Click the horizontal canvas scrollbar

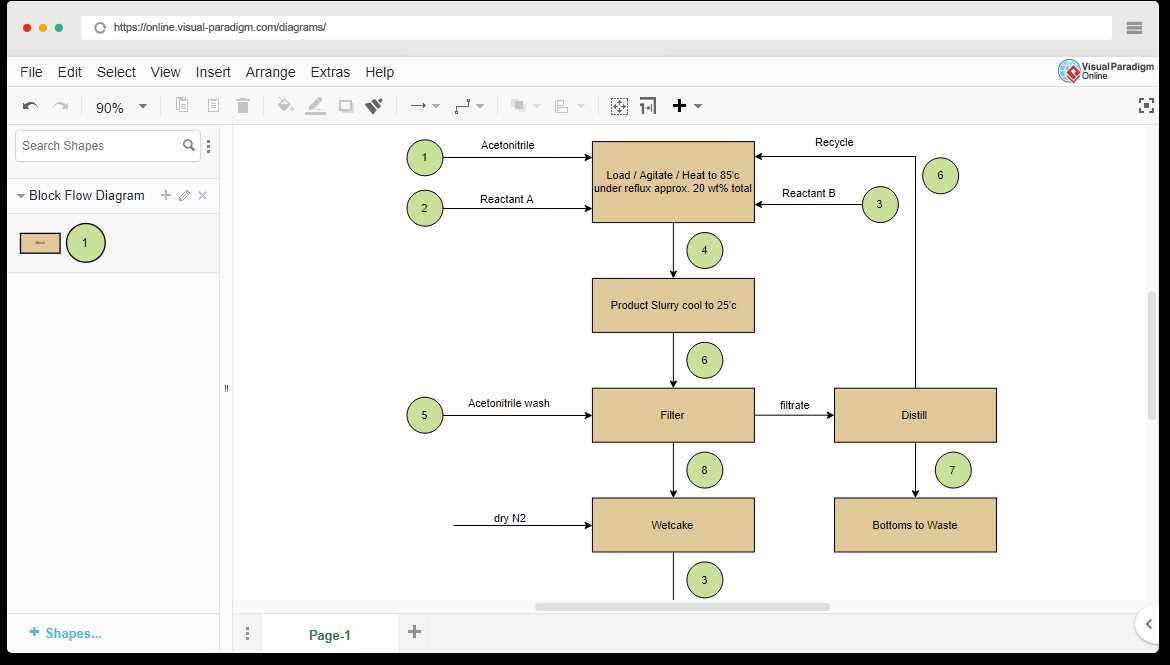pos(682,607)
